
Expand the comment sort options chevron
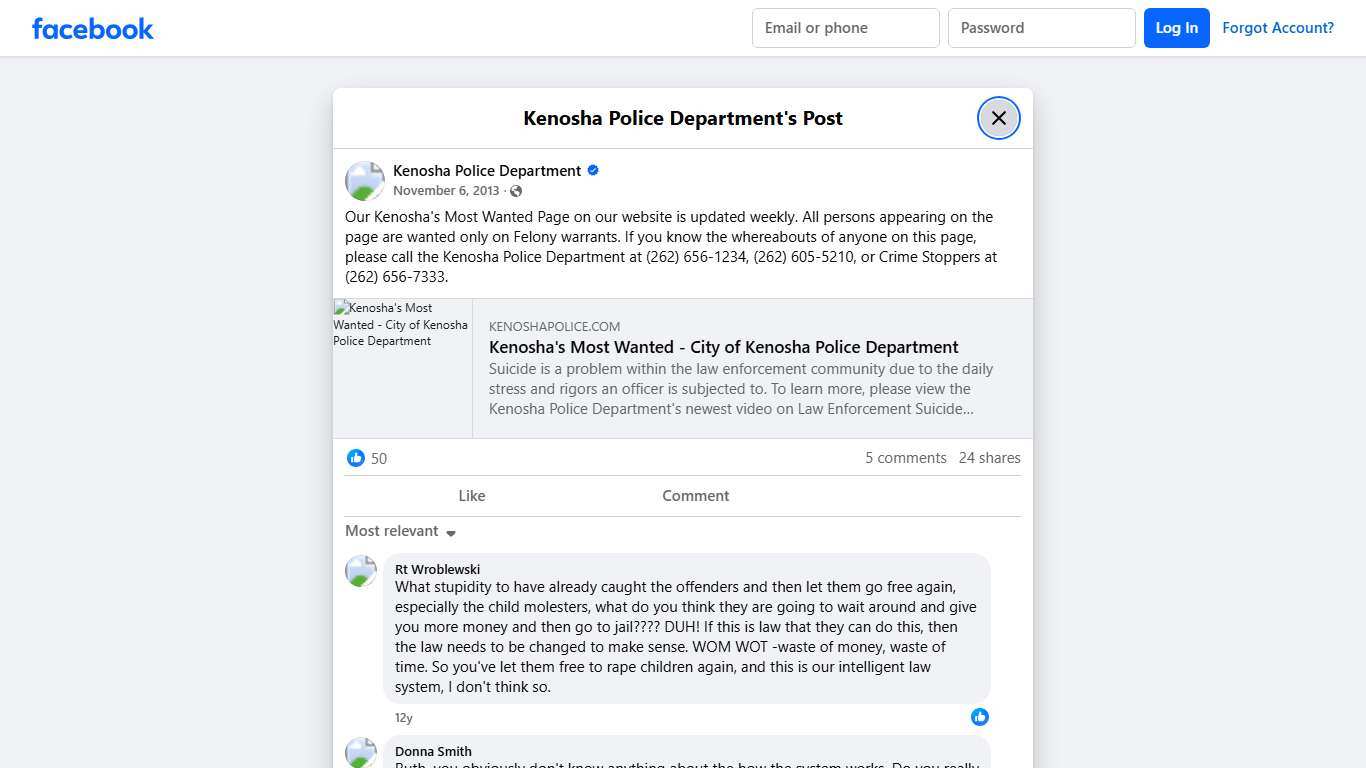(450, 532)
